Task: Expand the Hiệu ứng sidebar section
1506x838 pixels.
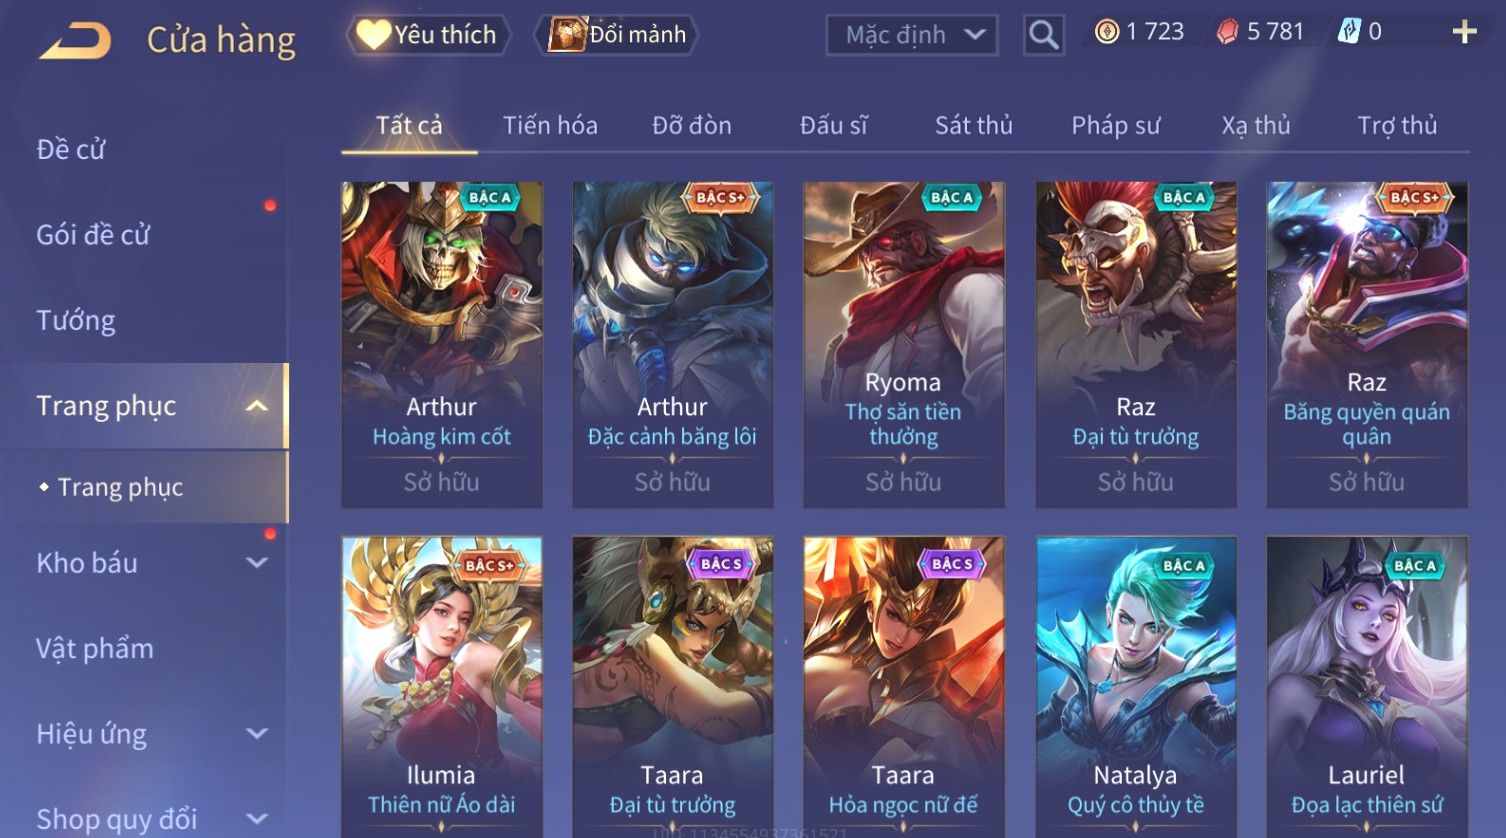Action: point(257,734)
